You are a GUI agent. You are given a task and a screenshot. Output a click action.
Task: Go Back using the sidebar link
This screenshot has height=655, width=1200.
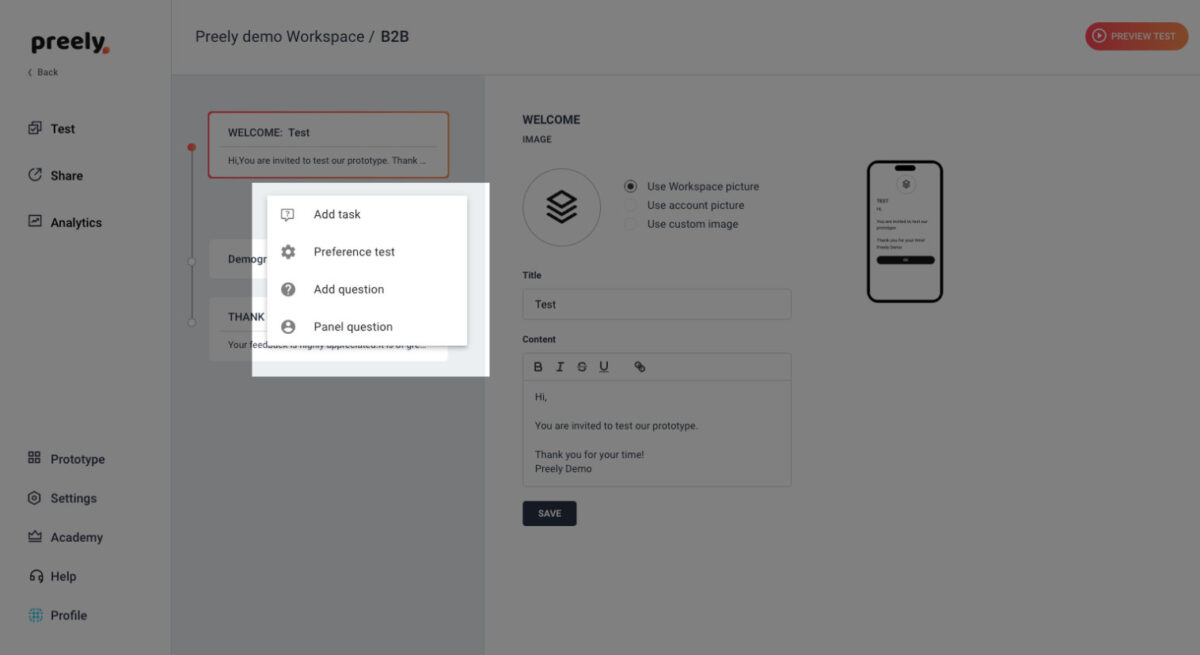43,72
